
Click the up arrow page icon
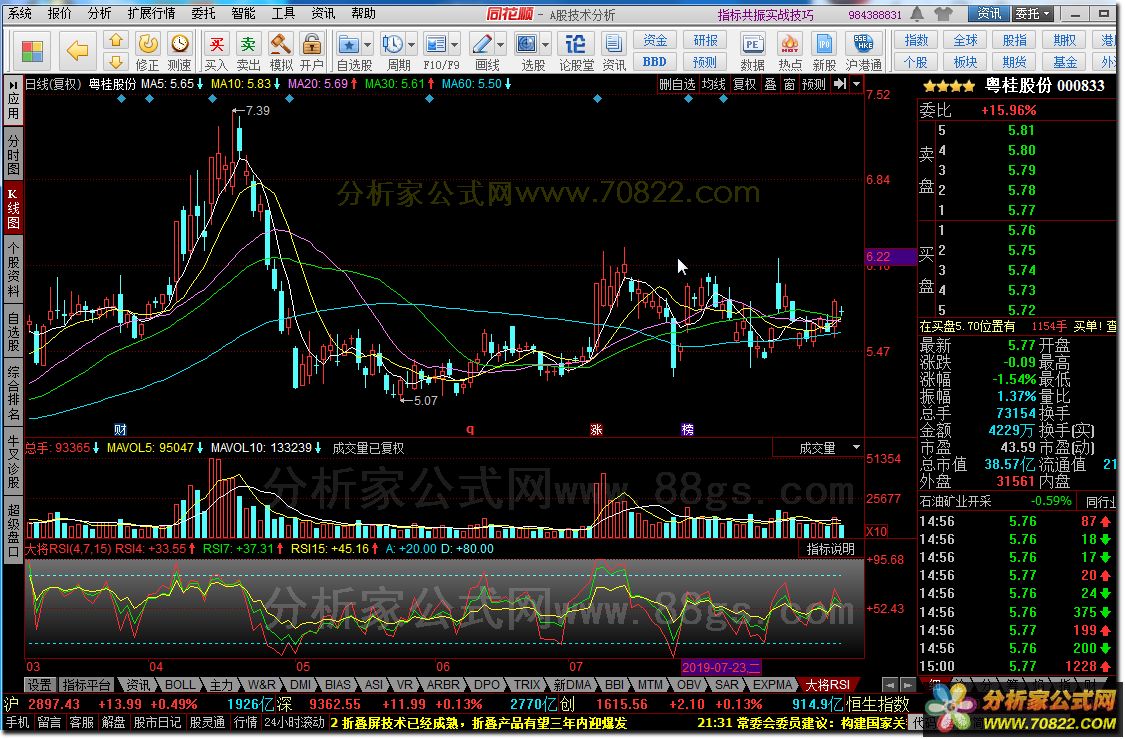116,40
